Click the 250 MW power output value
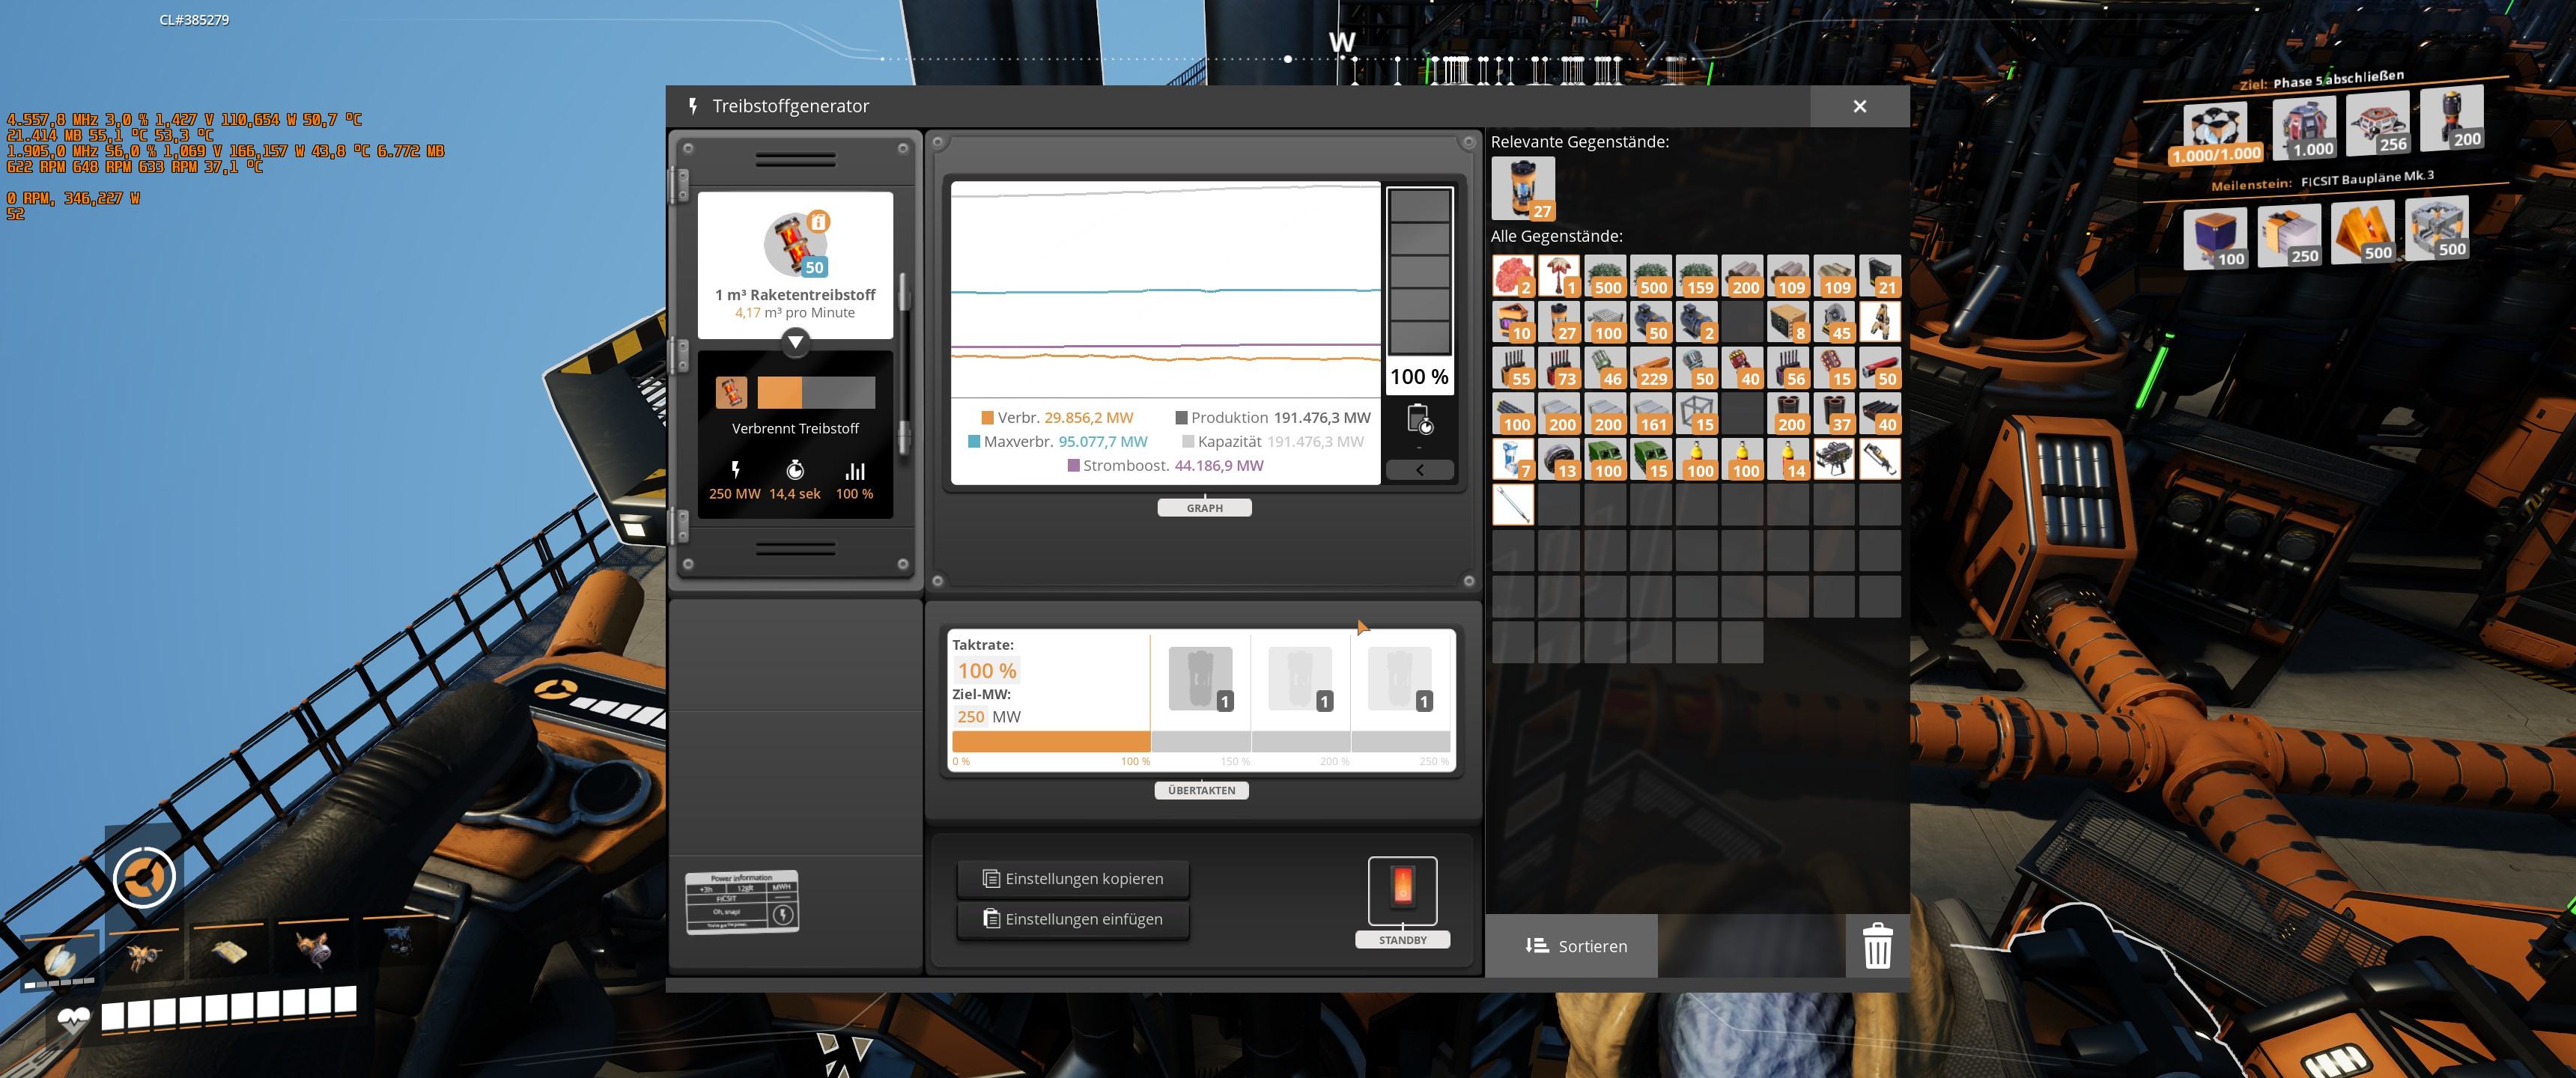The width and height of the screenshot is (2576, 1078). click(x=734, y=494)
